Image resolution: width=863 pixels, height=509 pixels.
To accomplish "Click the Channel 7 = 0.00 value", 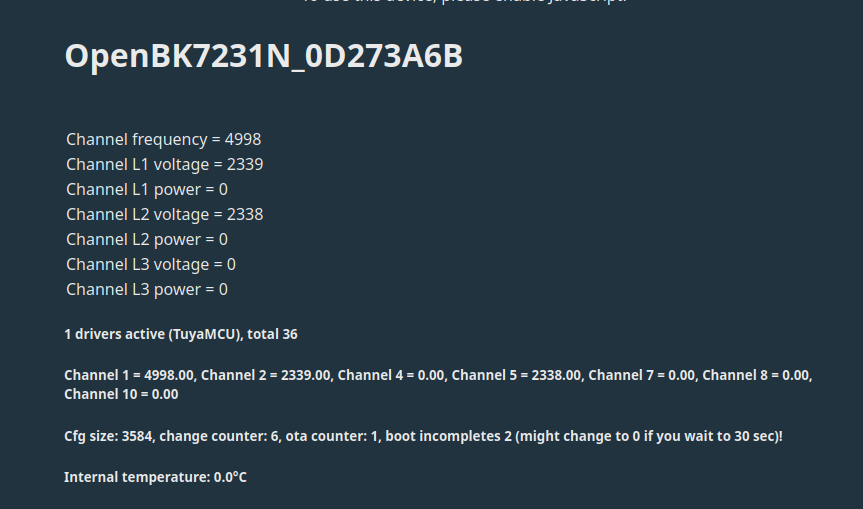I will [642, 375].
